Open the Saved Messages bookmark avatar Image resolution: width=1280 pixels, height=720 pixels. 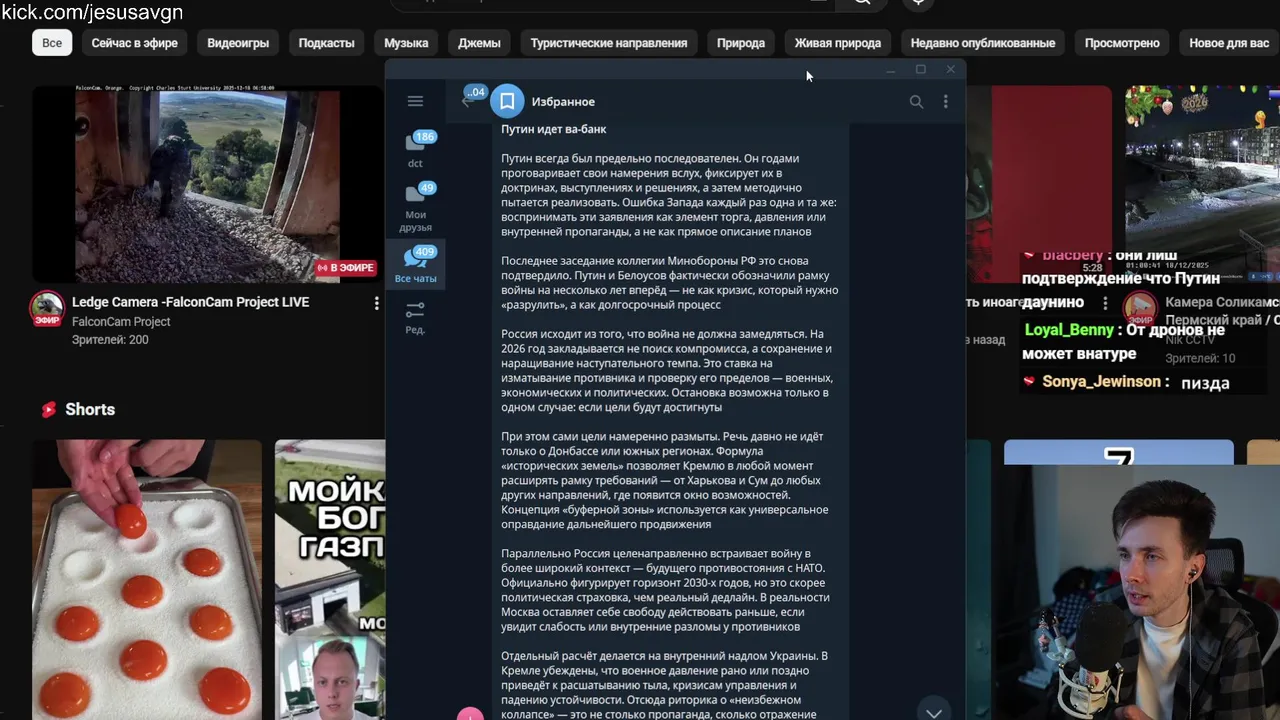(x=507, y=101)
